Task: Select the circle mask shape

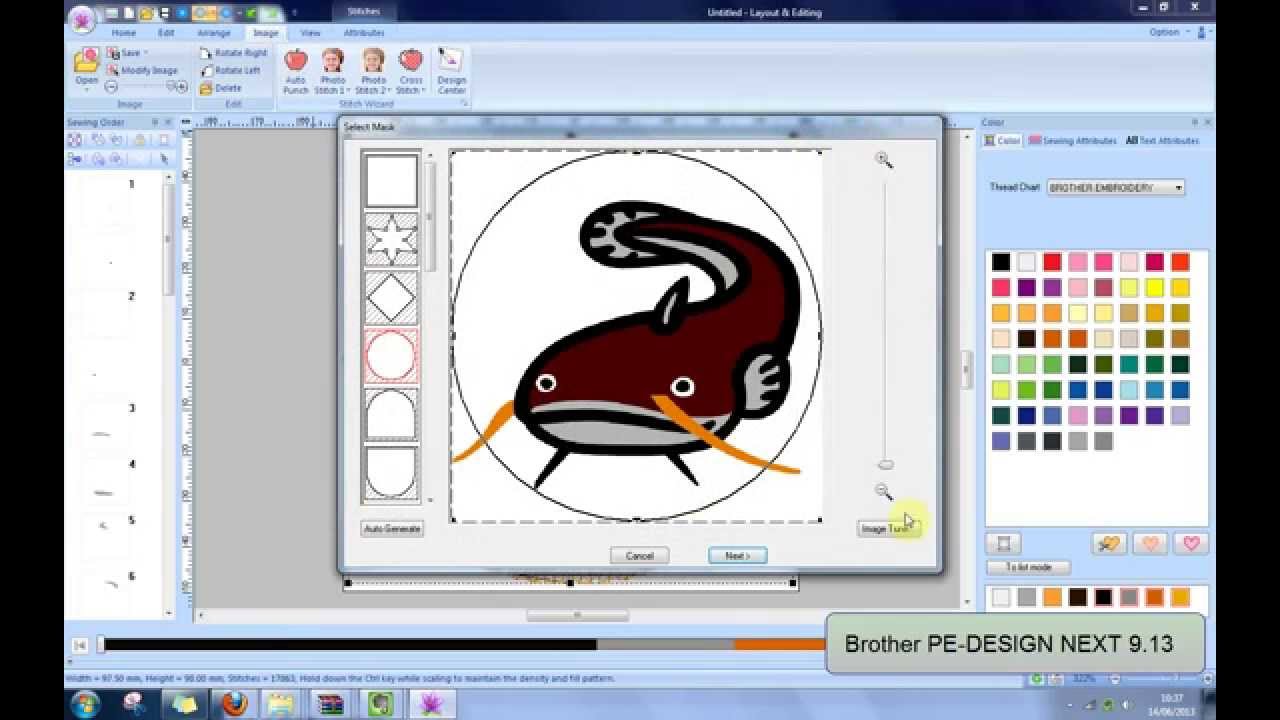Action: [391, 355]
